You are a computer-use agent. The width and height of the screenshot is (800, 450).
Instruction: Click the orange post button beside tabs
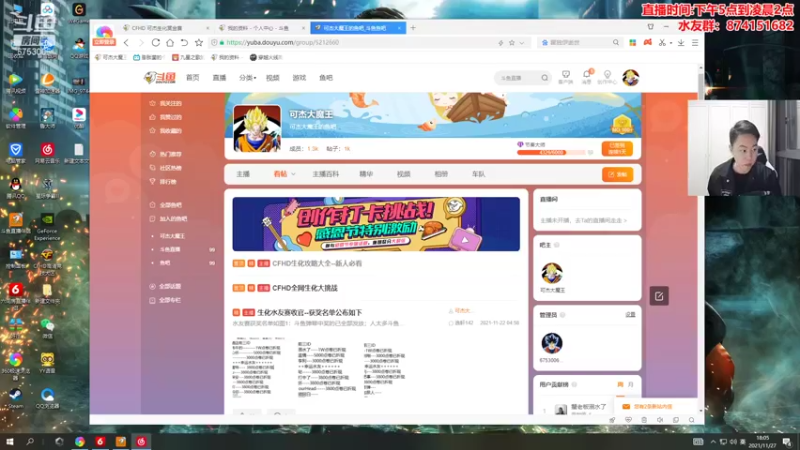click(x=617, y=174)
